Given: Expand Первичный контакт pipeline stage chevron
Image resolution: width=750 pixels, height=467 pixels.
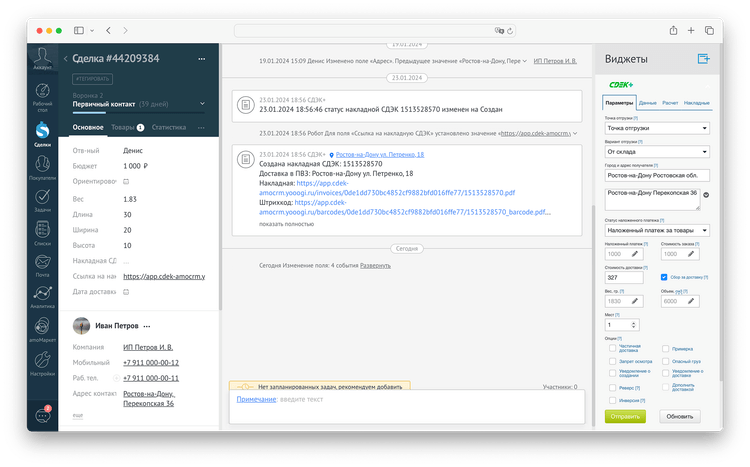Looking at the screenshot, I should coord(202,104).
